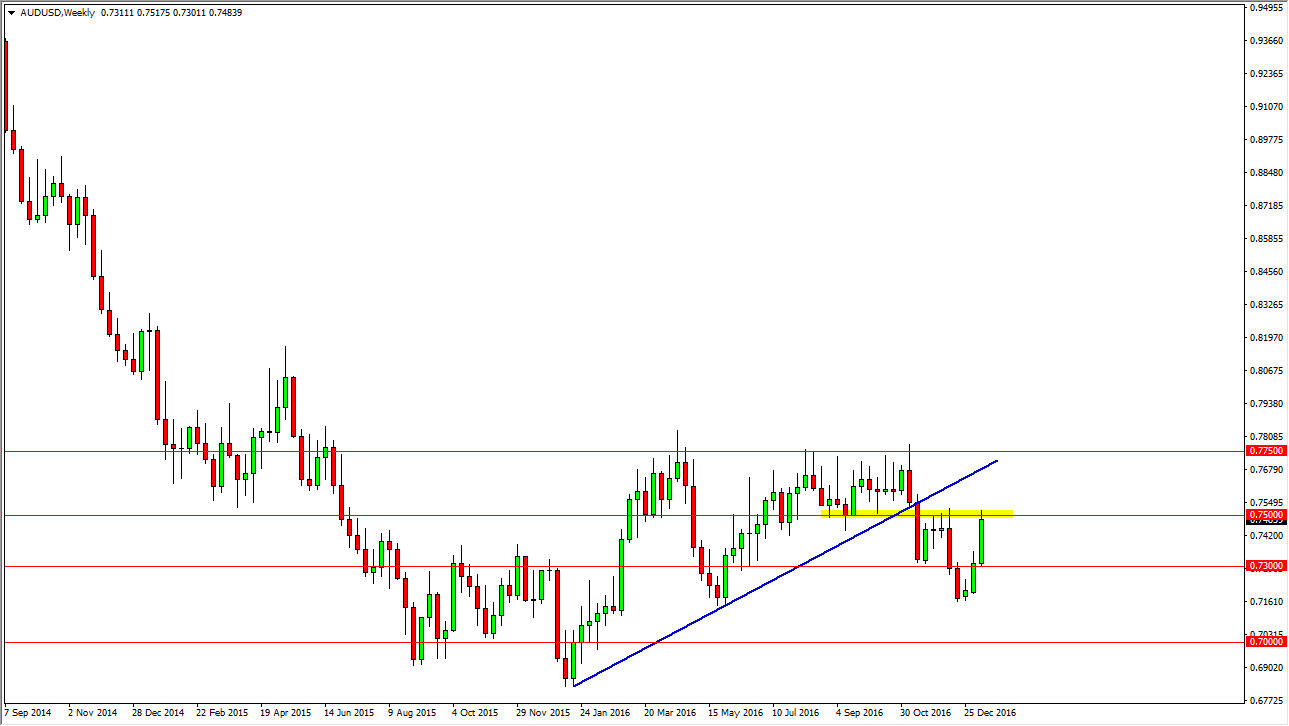1289x726 pixels.
Task: Click the 0.67725 value on price axis
Action: pyautogui.click(x=1264, y=700)
